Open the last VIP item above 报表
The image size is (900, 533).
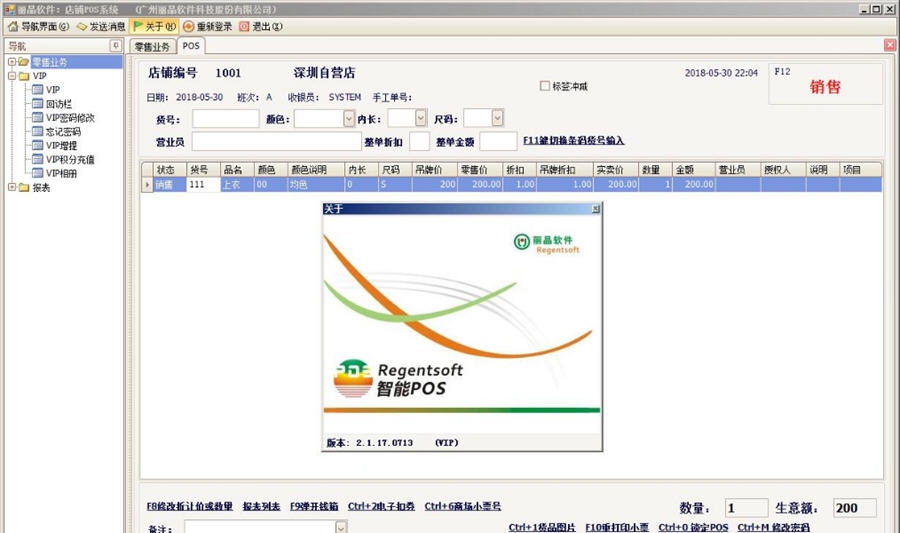click(61, 173)
